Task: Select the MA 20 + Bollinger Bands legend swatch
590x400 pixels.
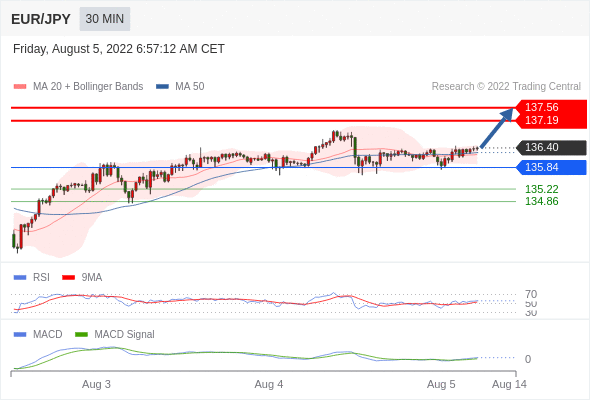Action: click(20, 87)
